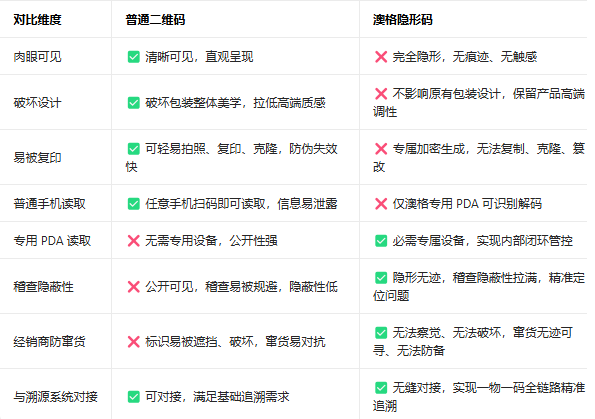Click green check beside 破坏包装整体美学
The image size is (595, 419).
(134, 103)
